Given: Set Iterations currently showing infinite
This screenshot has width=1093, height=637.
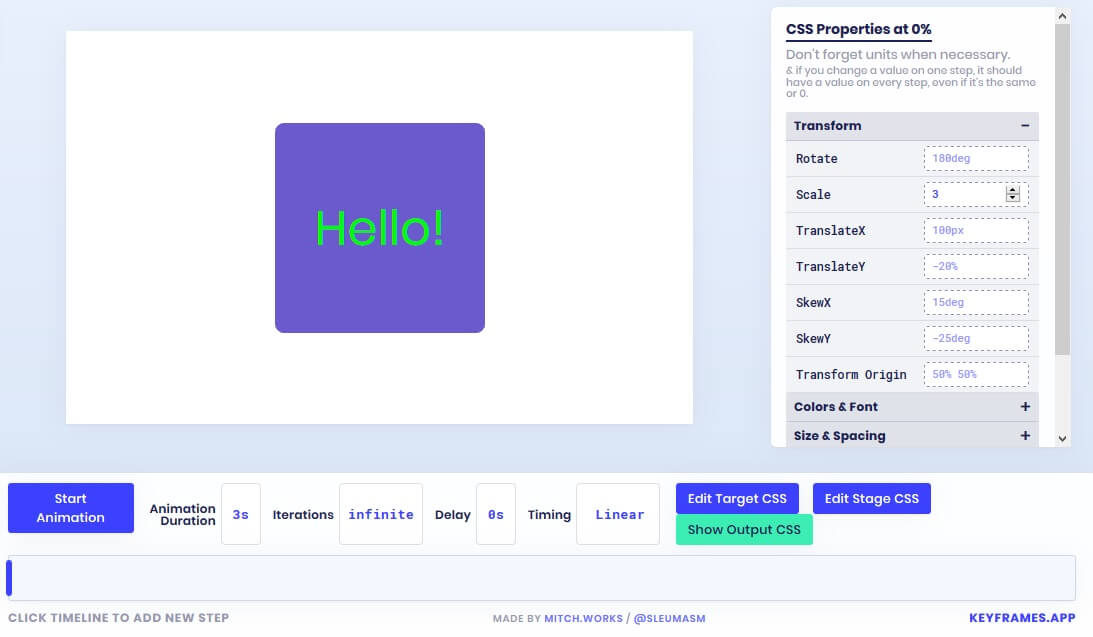Looking at the screenshot, I should click(380, 514).
